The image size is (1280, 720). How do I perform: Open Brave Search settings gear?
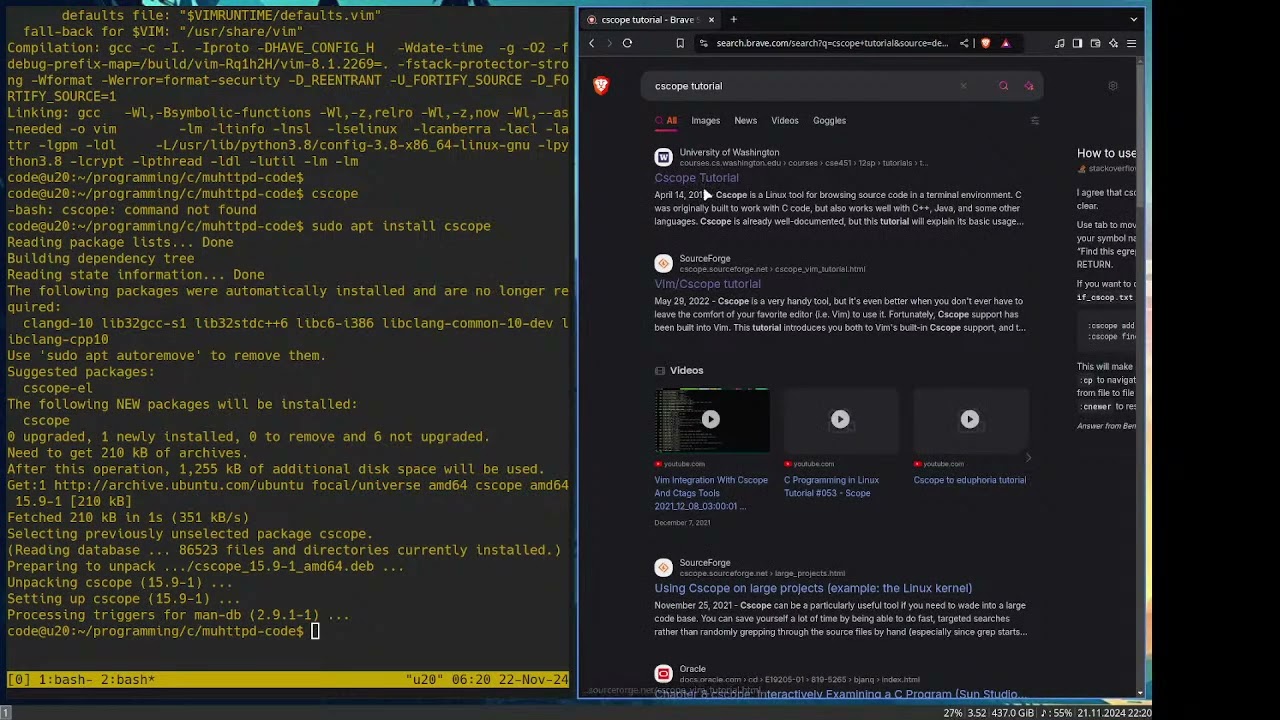pyautogui.click(x=1112, y=86)
